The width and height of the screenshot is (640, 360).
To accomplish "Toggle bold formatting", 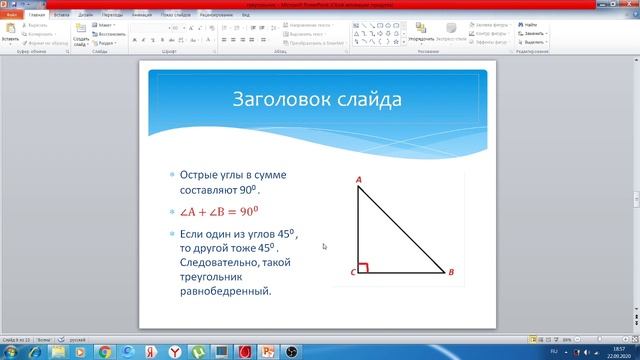I will [134, 40].
